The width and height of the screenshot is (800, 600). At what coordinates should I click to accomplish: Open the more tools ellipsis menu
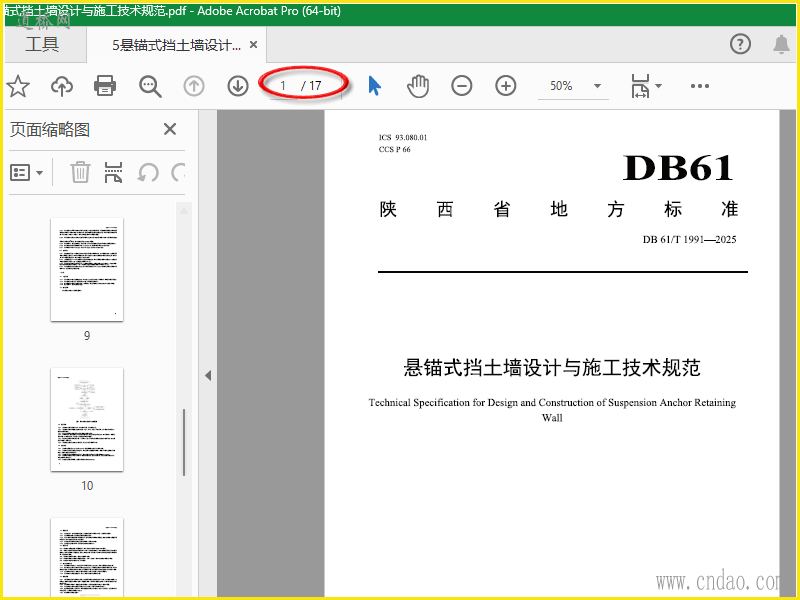(x=699, y=86)
